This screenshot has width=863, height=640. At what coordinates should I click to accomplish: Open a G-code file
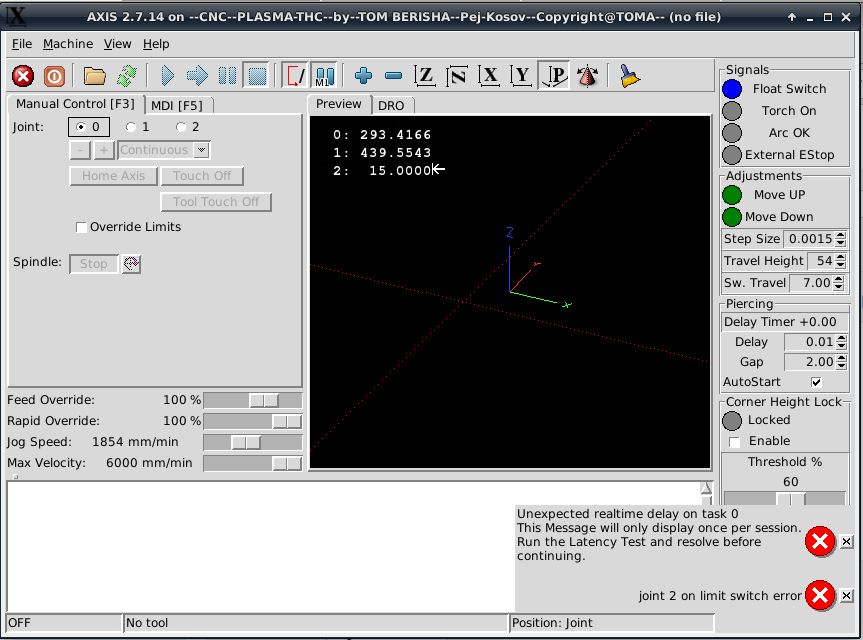tap(95, 76)
